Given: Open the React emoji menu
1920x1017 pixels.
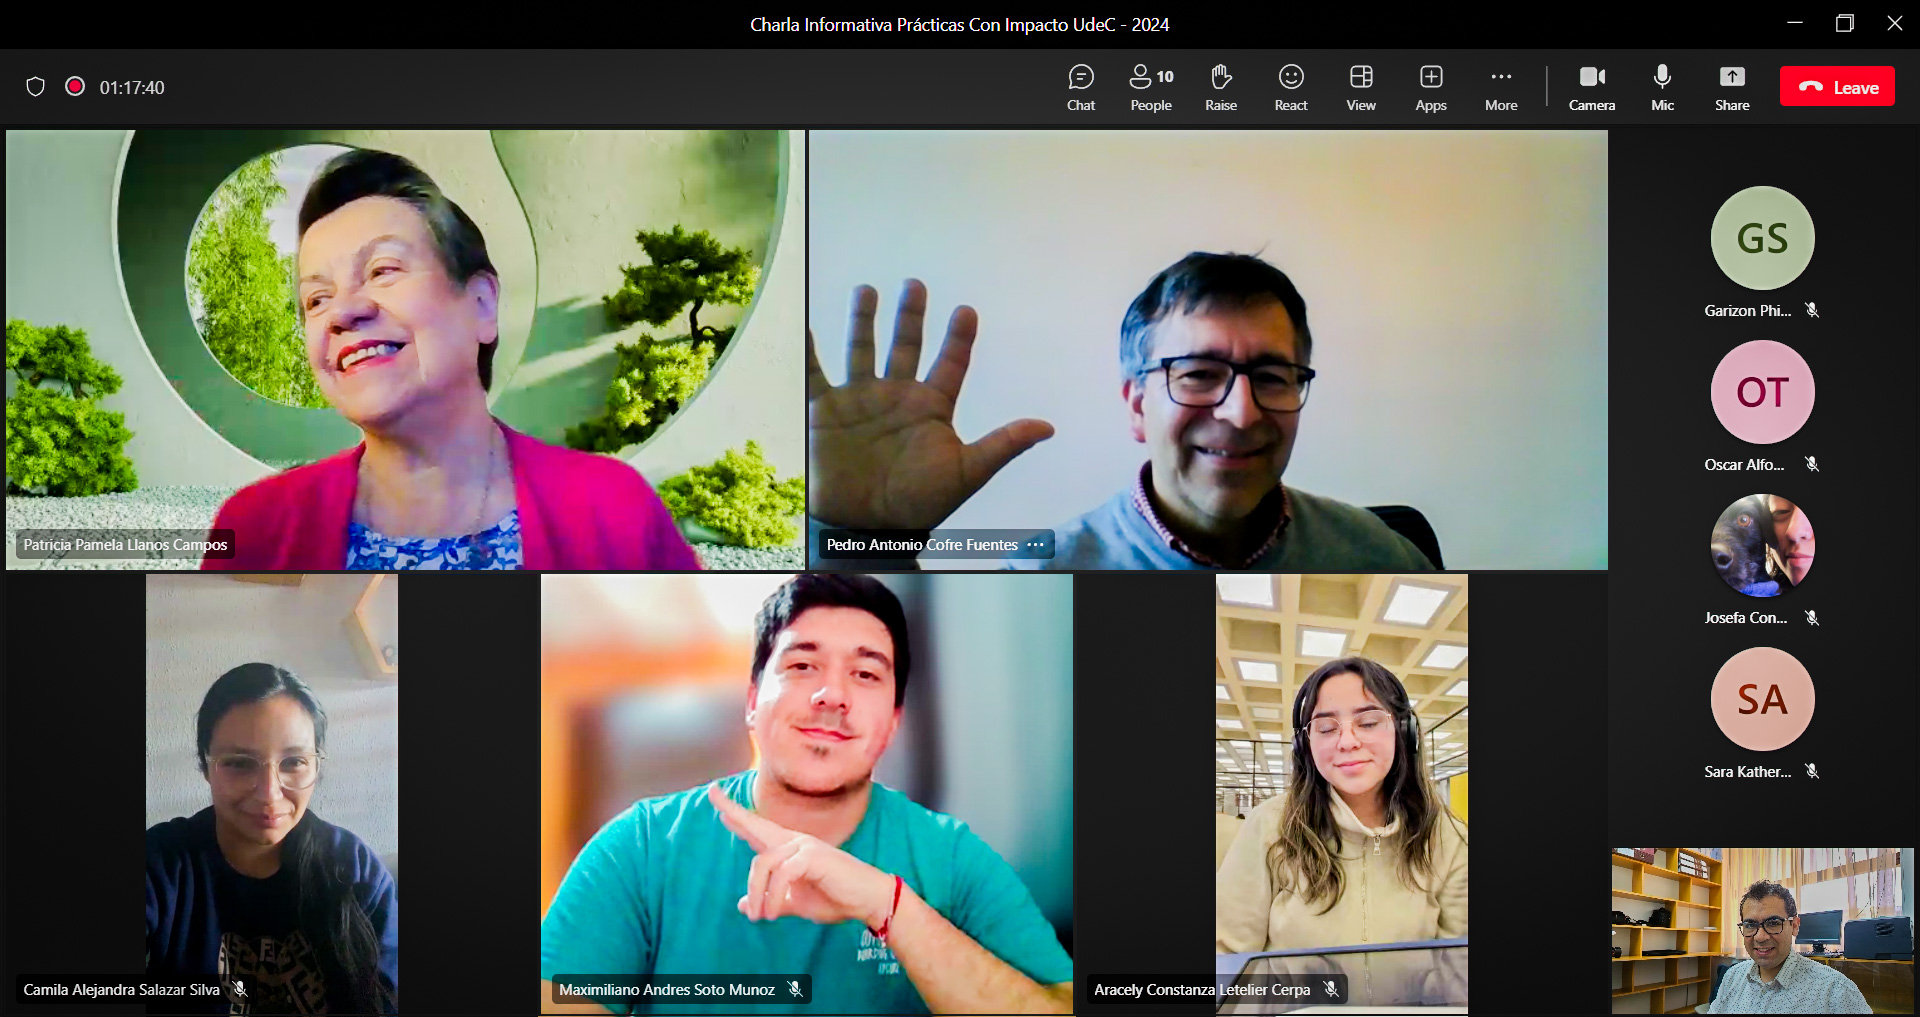Looking at the screenshot, I should tap(1290, 87).
